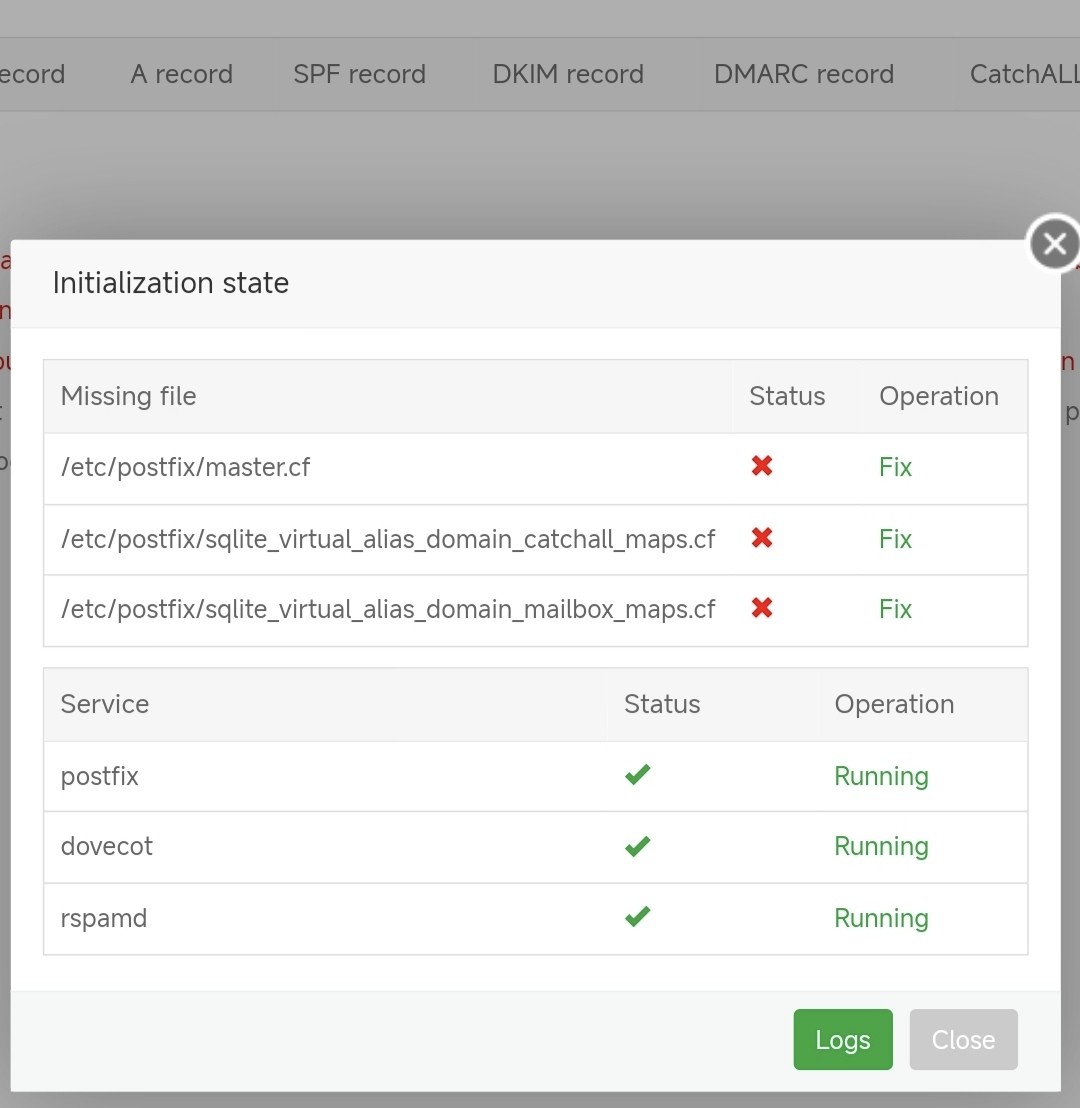Click red X status for catchall_maps.cf
Viewport: 1080px width, 1108px height.
[762, 538]
